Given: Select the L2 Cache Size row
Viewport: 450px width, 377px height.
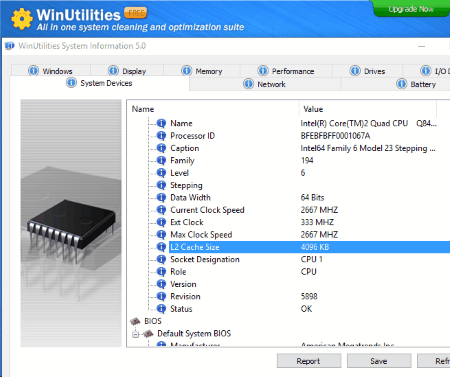Looking at the screenshot, I should [x=309, y=247].
